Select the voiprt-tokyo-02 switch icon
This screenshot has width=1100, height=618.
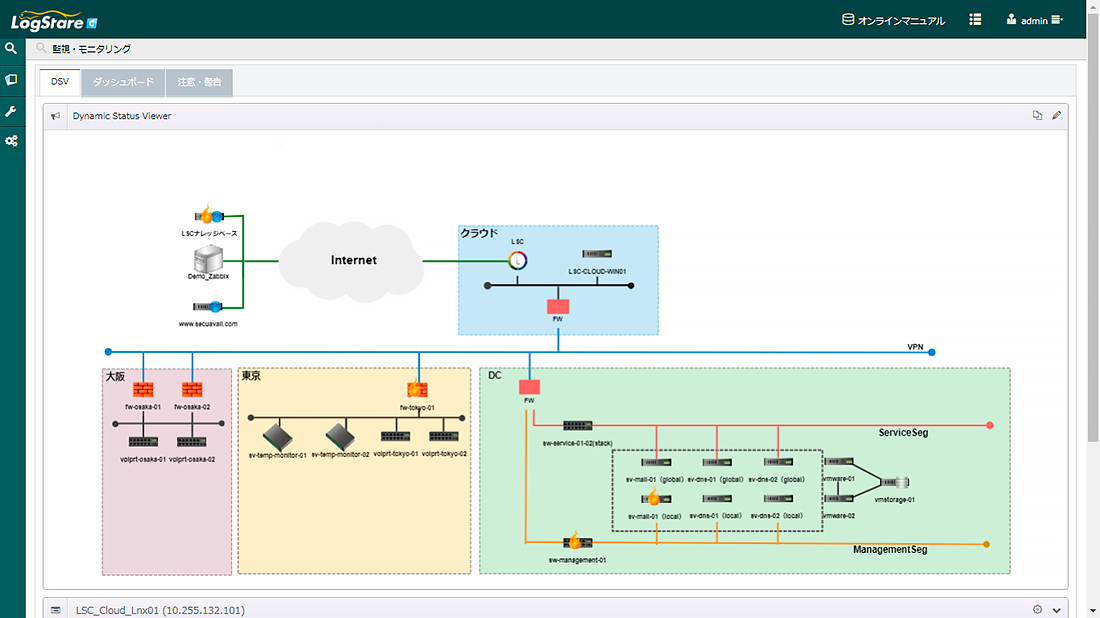coord(444,436)
